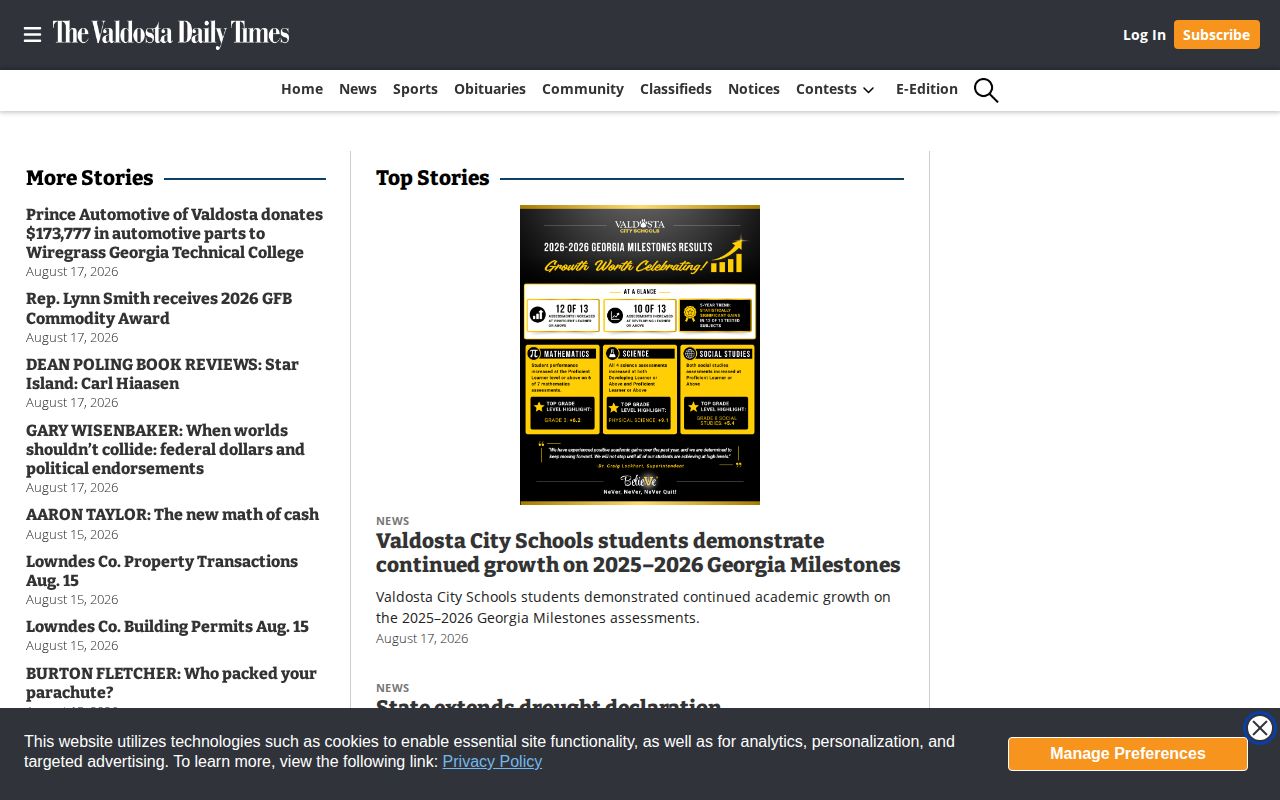Open Burton Fletcher Who packed your parachute
This screenshot has width=1280, height=800.
click(171, 683)
